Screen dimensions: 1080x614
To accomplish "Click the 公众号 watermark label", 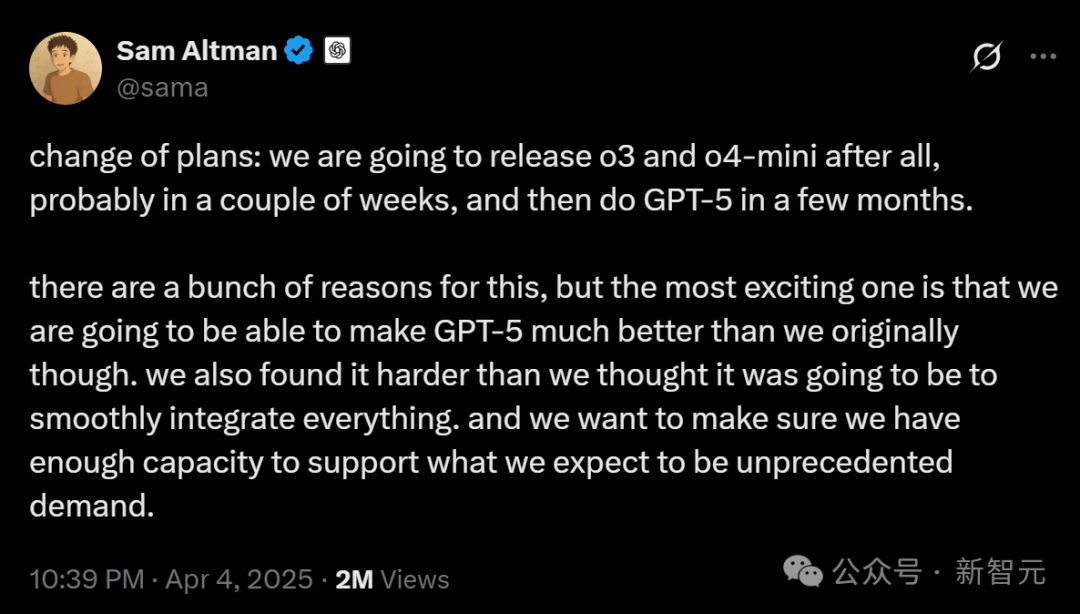I will 877,572.
